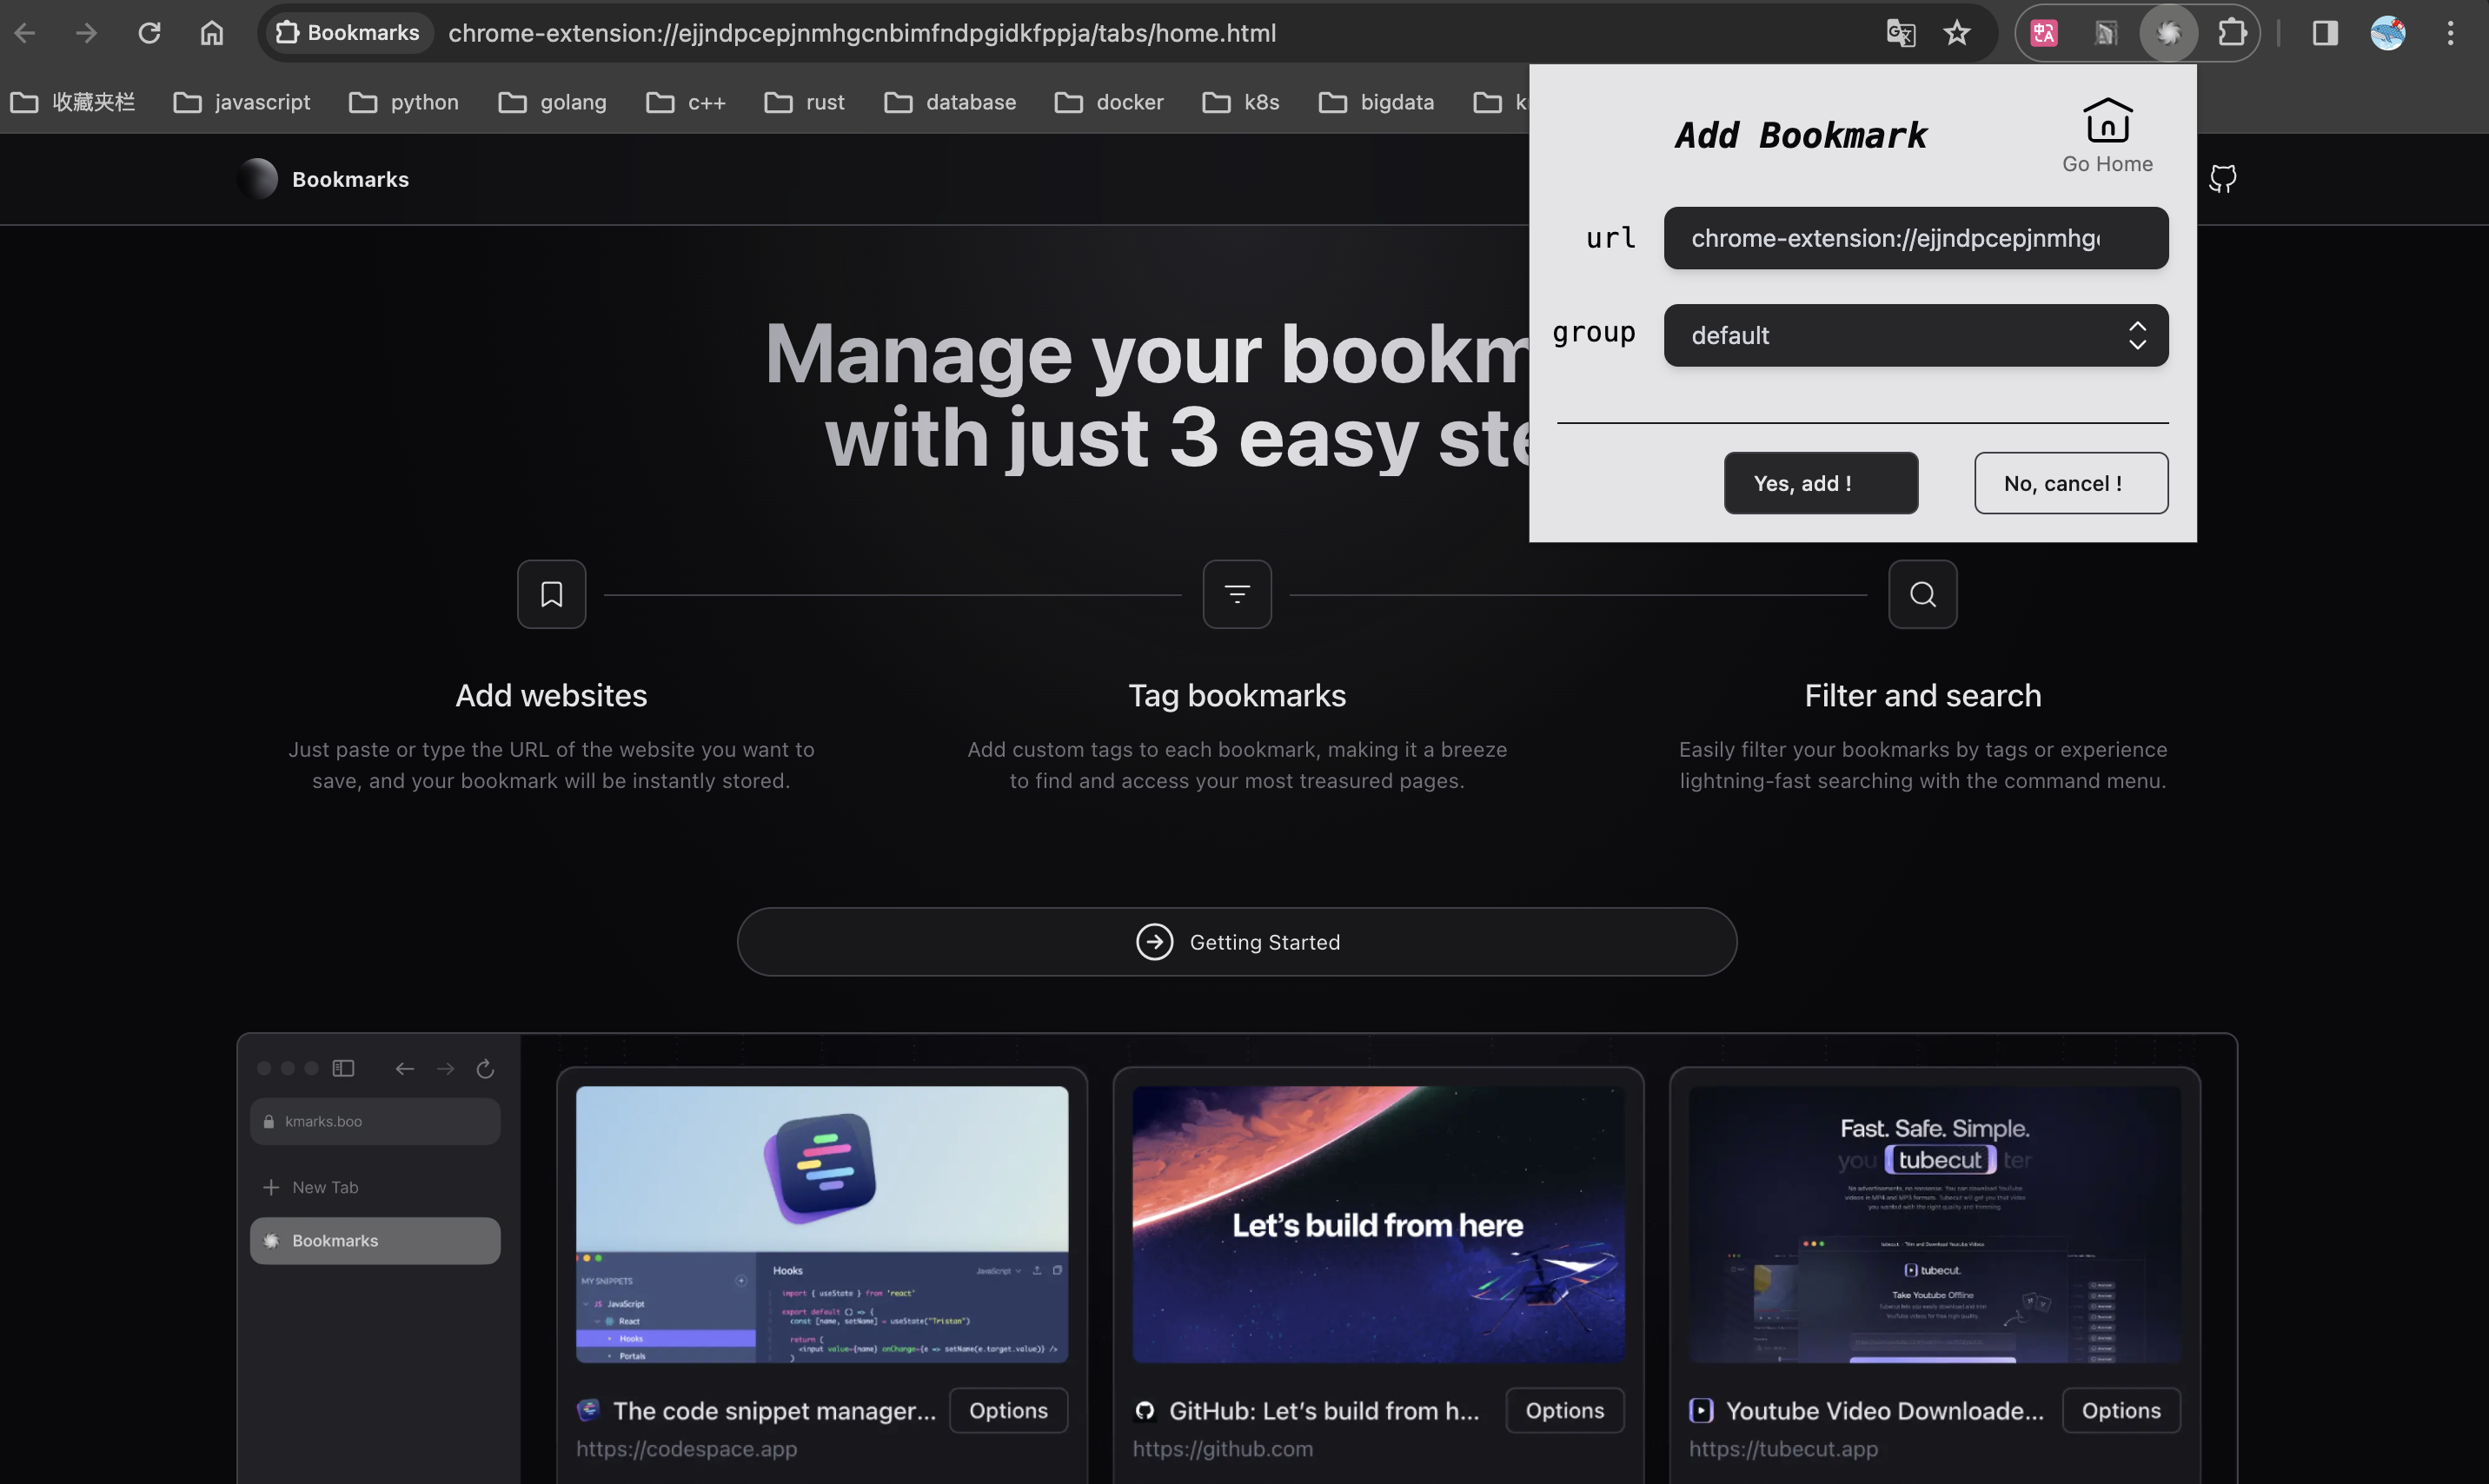This screenshot has width=2489, height=1484.
Task: Click the Go Home house icon
Action: tap(2107, 122)
